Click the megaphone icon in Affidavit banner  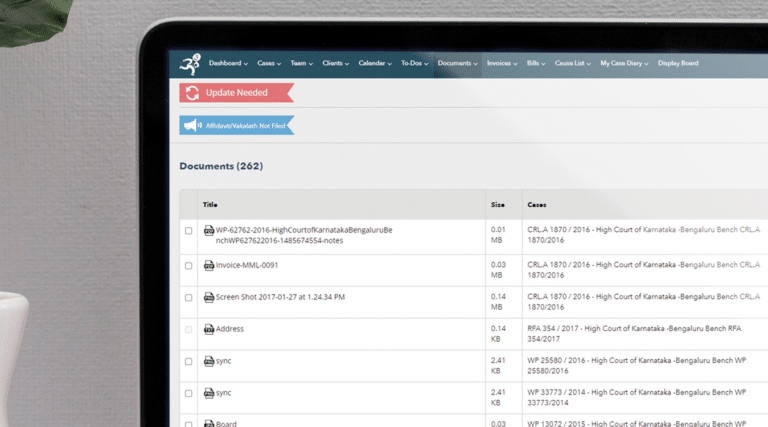coord(193,125)
